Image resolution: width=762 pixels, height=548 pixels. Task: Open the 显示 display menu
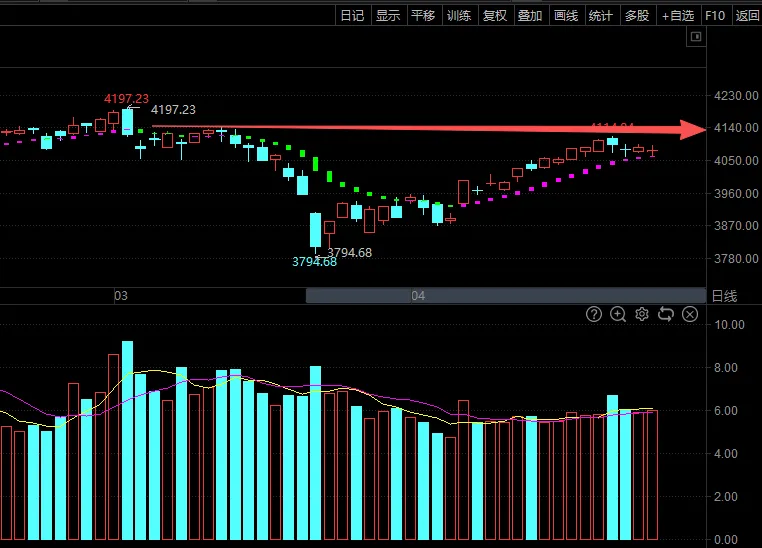pyautogui.click(x=388, y=16)
